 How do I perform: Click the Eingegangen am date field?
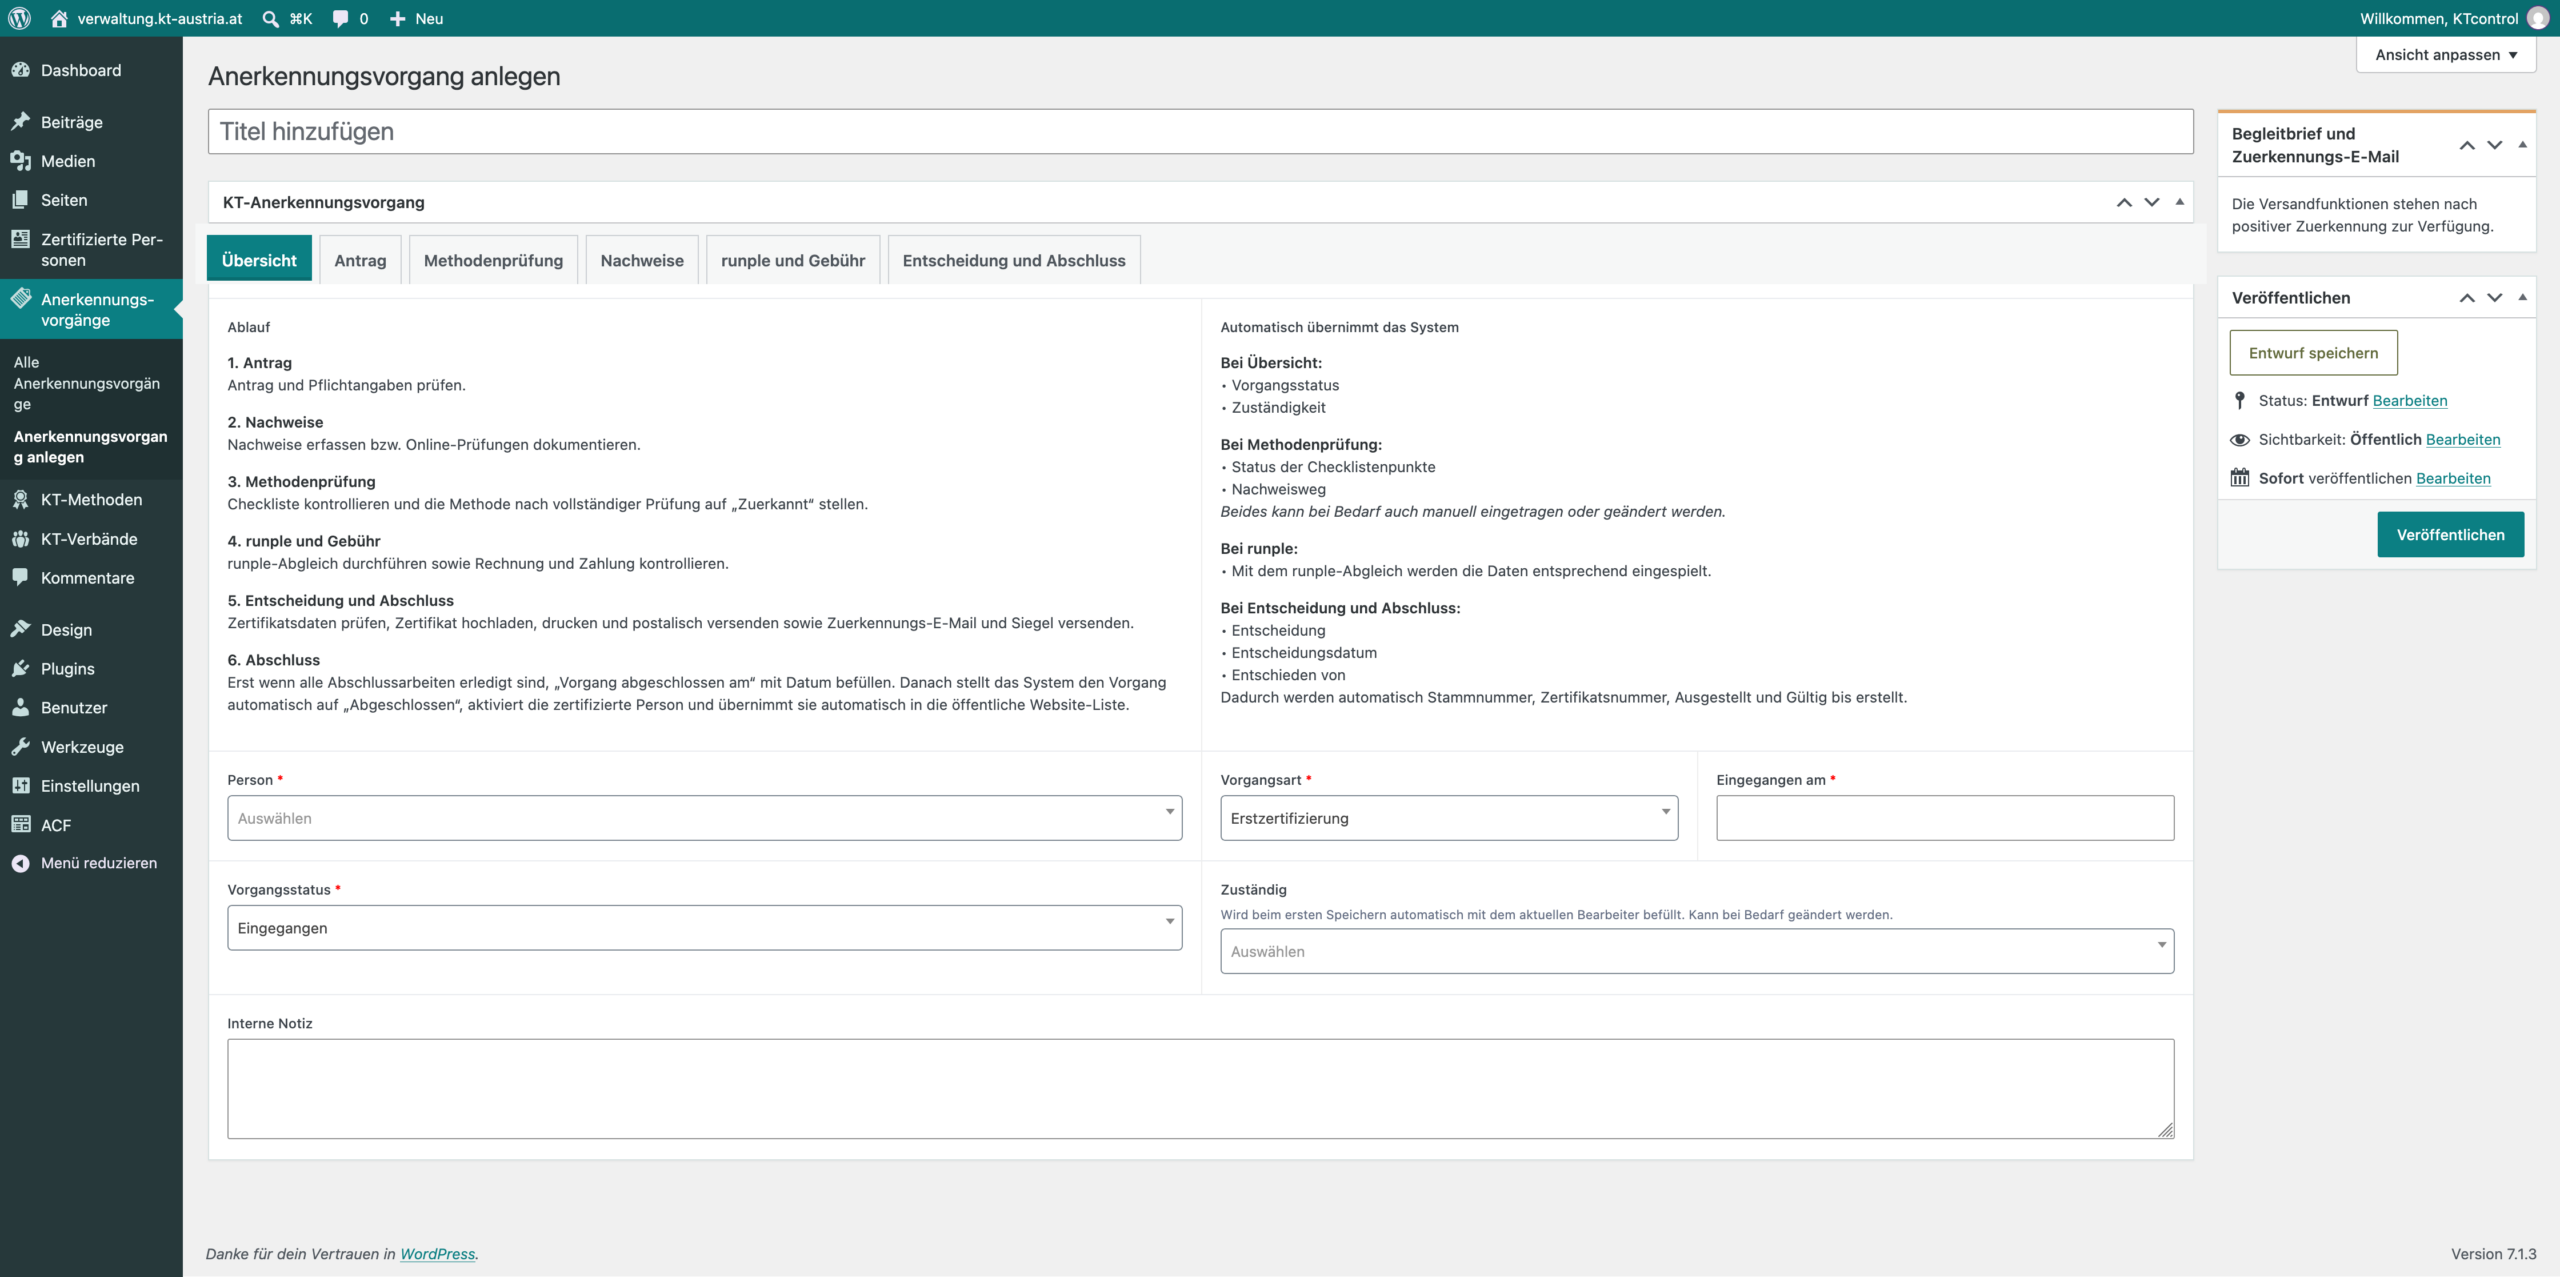[1945, 818]
